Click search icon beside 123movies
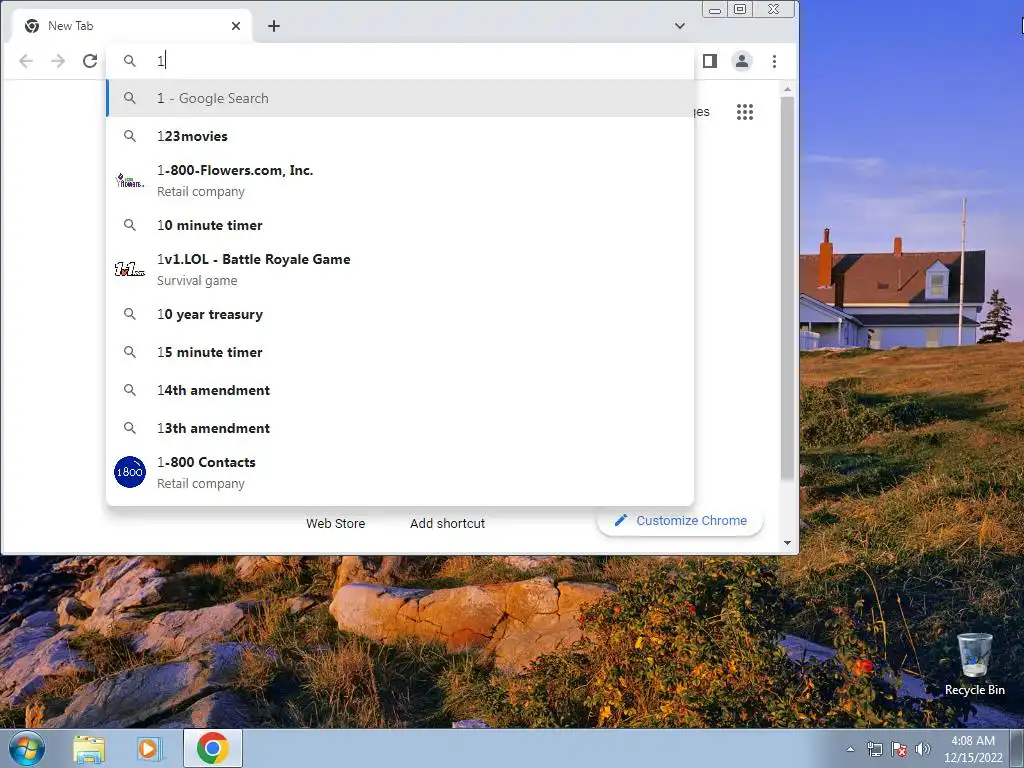The image size is (1024, 768). (130, 136)
